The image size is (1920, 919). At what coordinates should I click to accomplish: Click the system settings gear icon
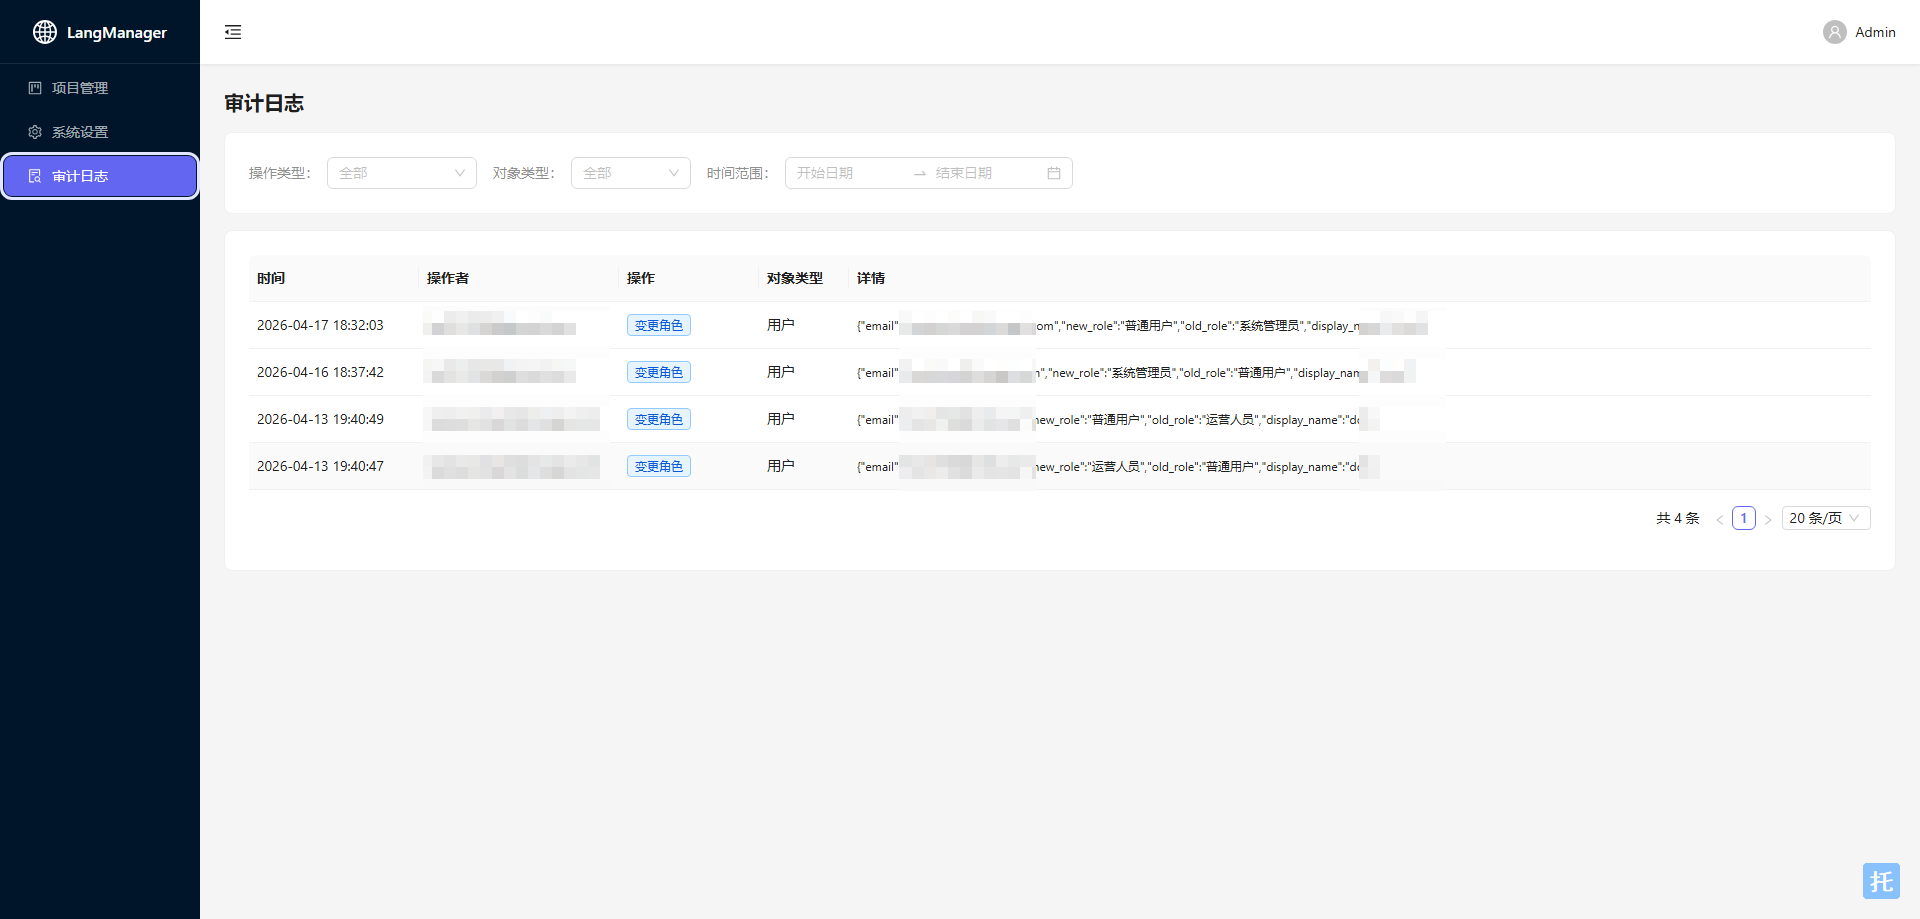pos(35,132)
